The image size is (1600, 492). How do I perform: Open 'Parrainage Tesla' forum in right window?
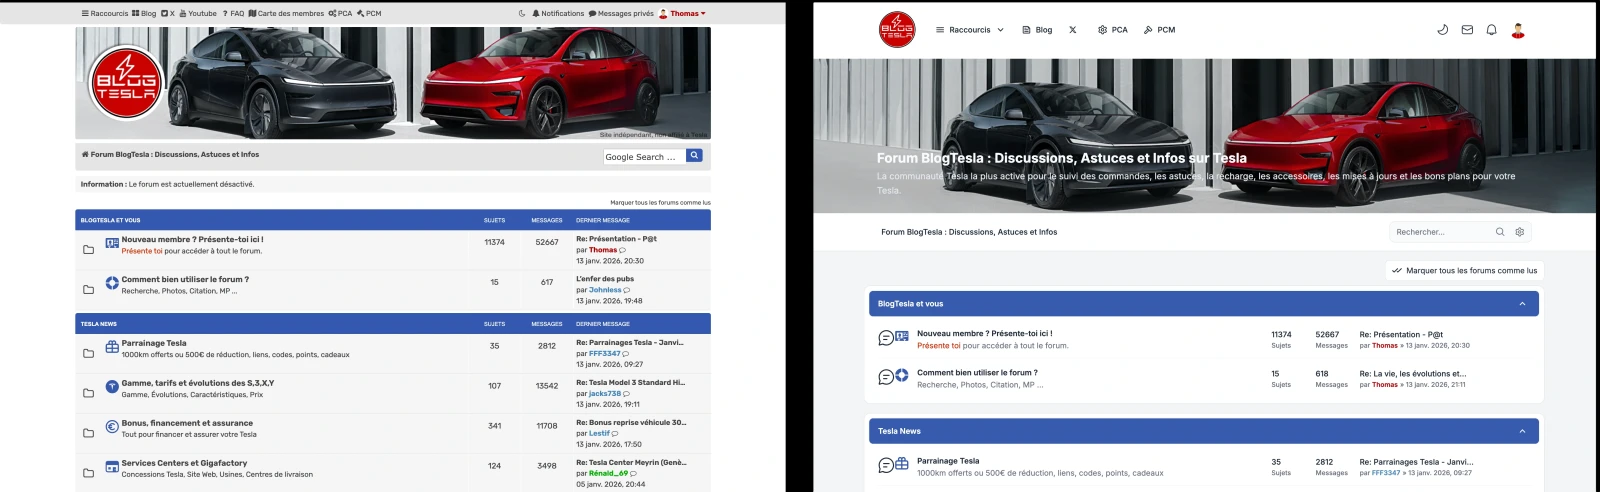948,461
